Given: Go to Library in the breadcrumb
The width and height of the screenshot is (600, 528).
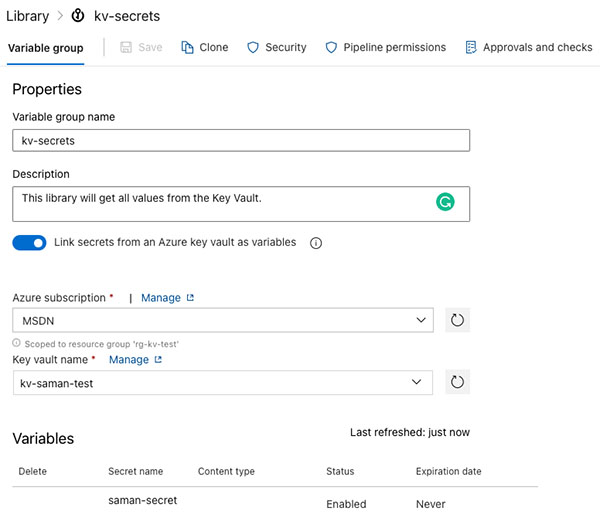Looking at the screenshot, I should (27, 16).
